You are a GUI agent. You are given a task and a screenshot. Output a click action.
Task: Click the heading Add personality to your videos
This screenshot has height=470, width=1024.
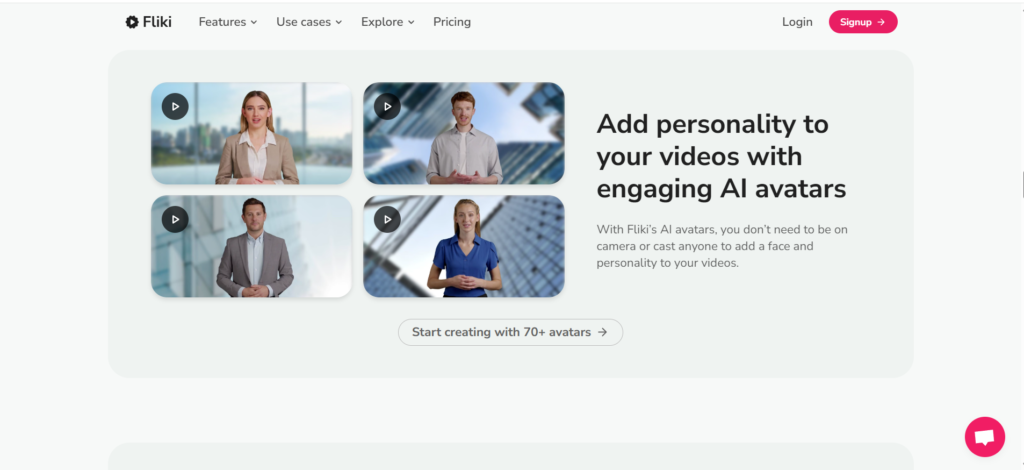tap(721, 157)
